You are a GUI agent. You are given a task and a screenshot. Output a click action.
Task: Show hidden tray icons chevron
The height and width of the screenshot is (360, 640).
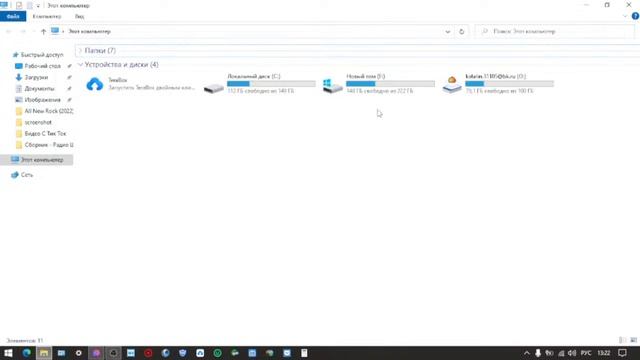pyautogui.click(x=527, y=353)
